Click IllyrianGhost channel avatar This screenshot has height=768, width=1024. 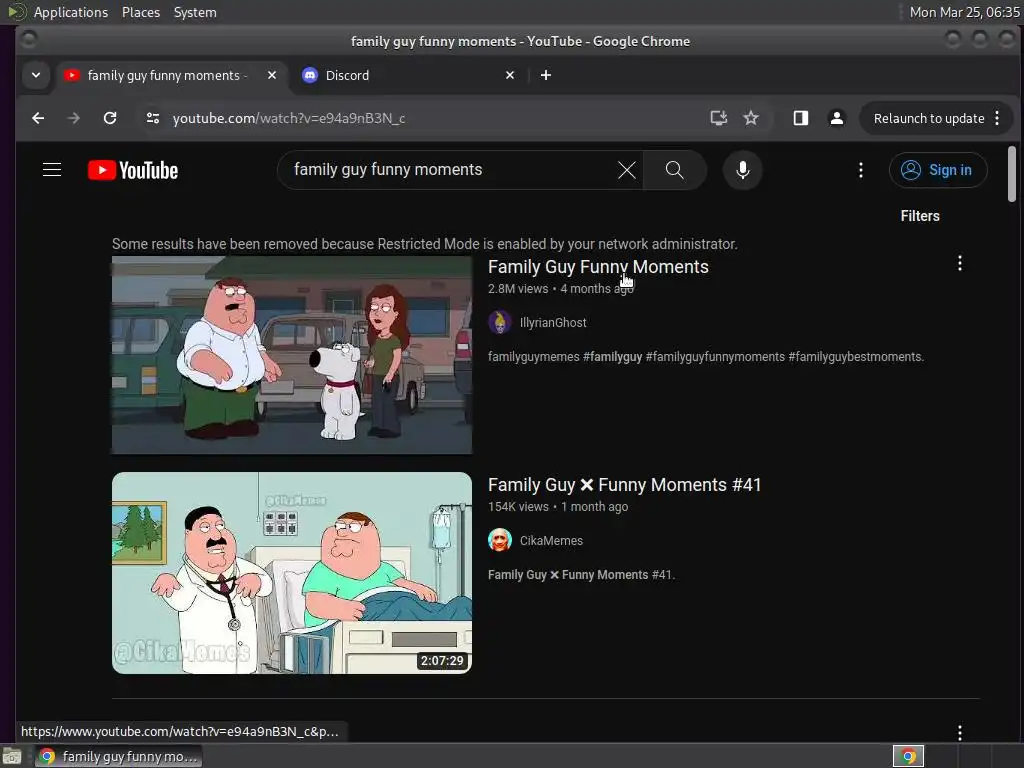point(500,323)
